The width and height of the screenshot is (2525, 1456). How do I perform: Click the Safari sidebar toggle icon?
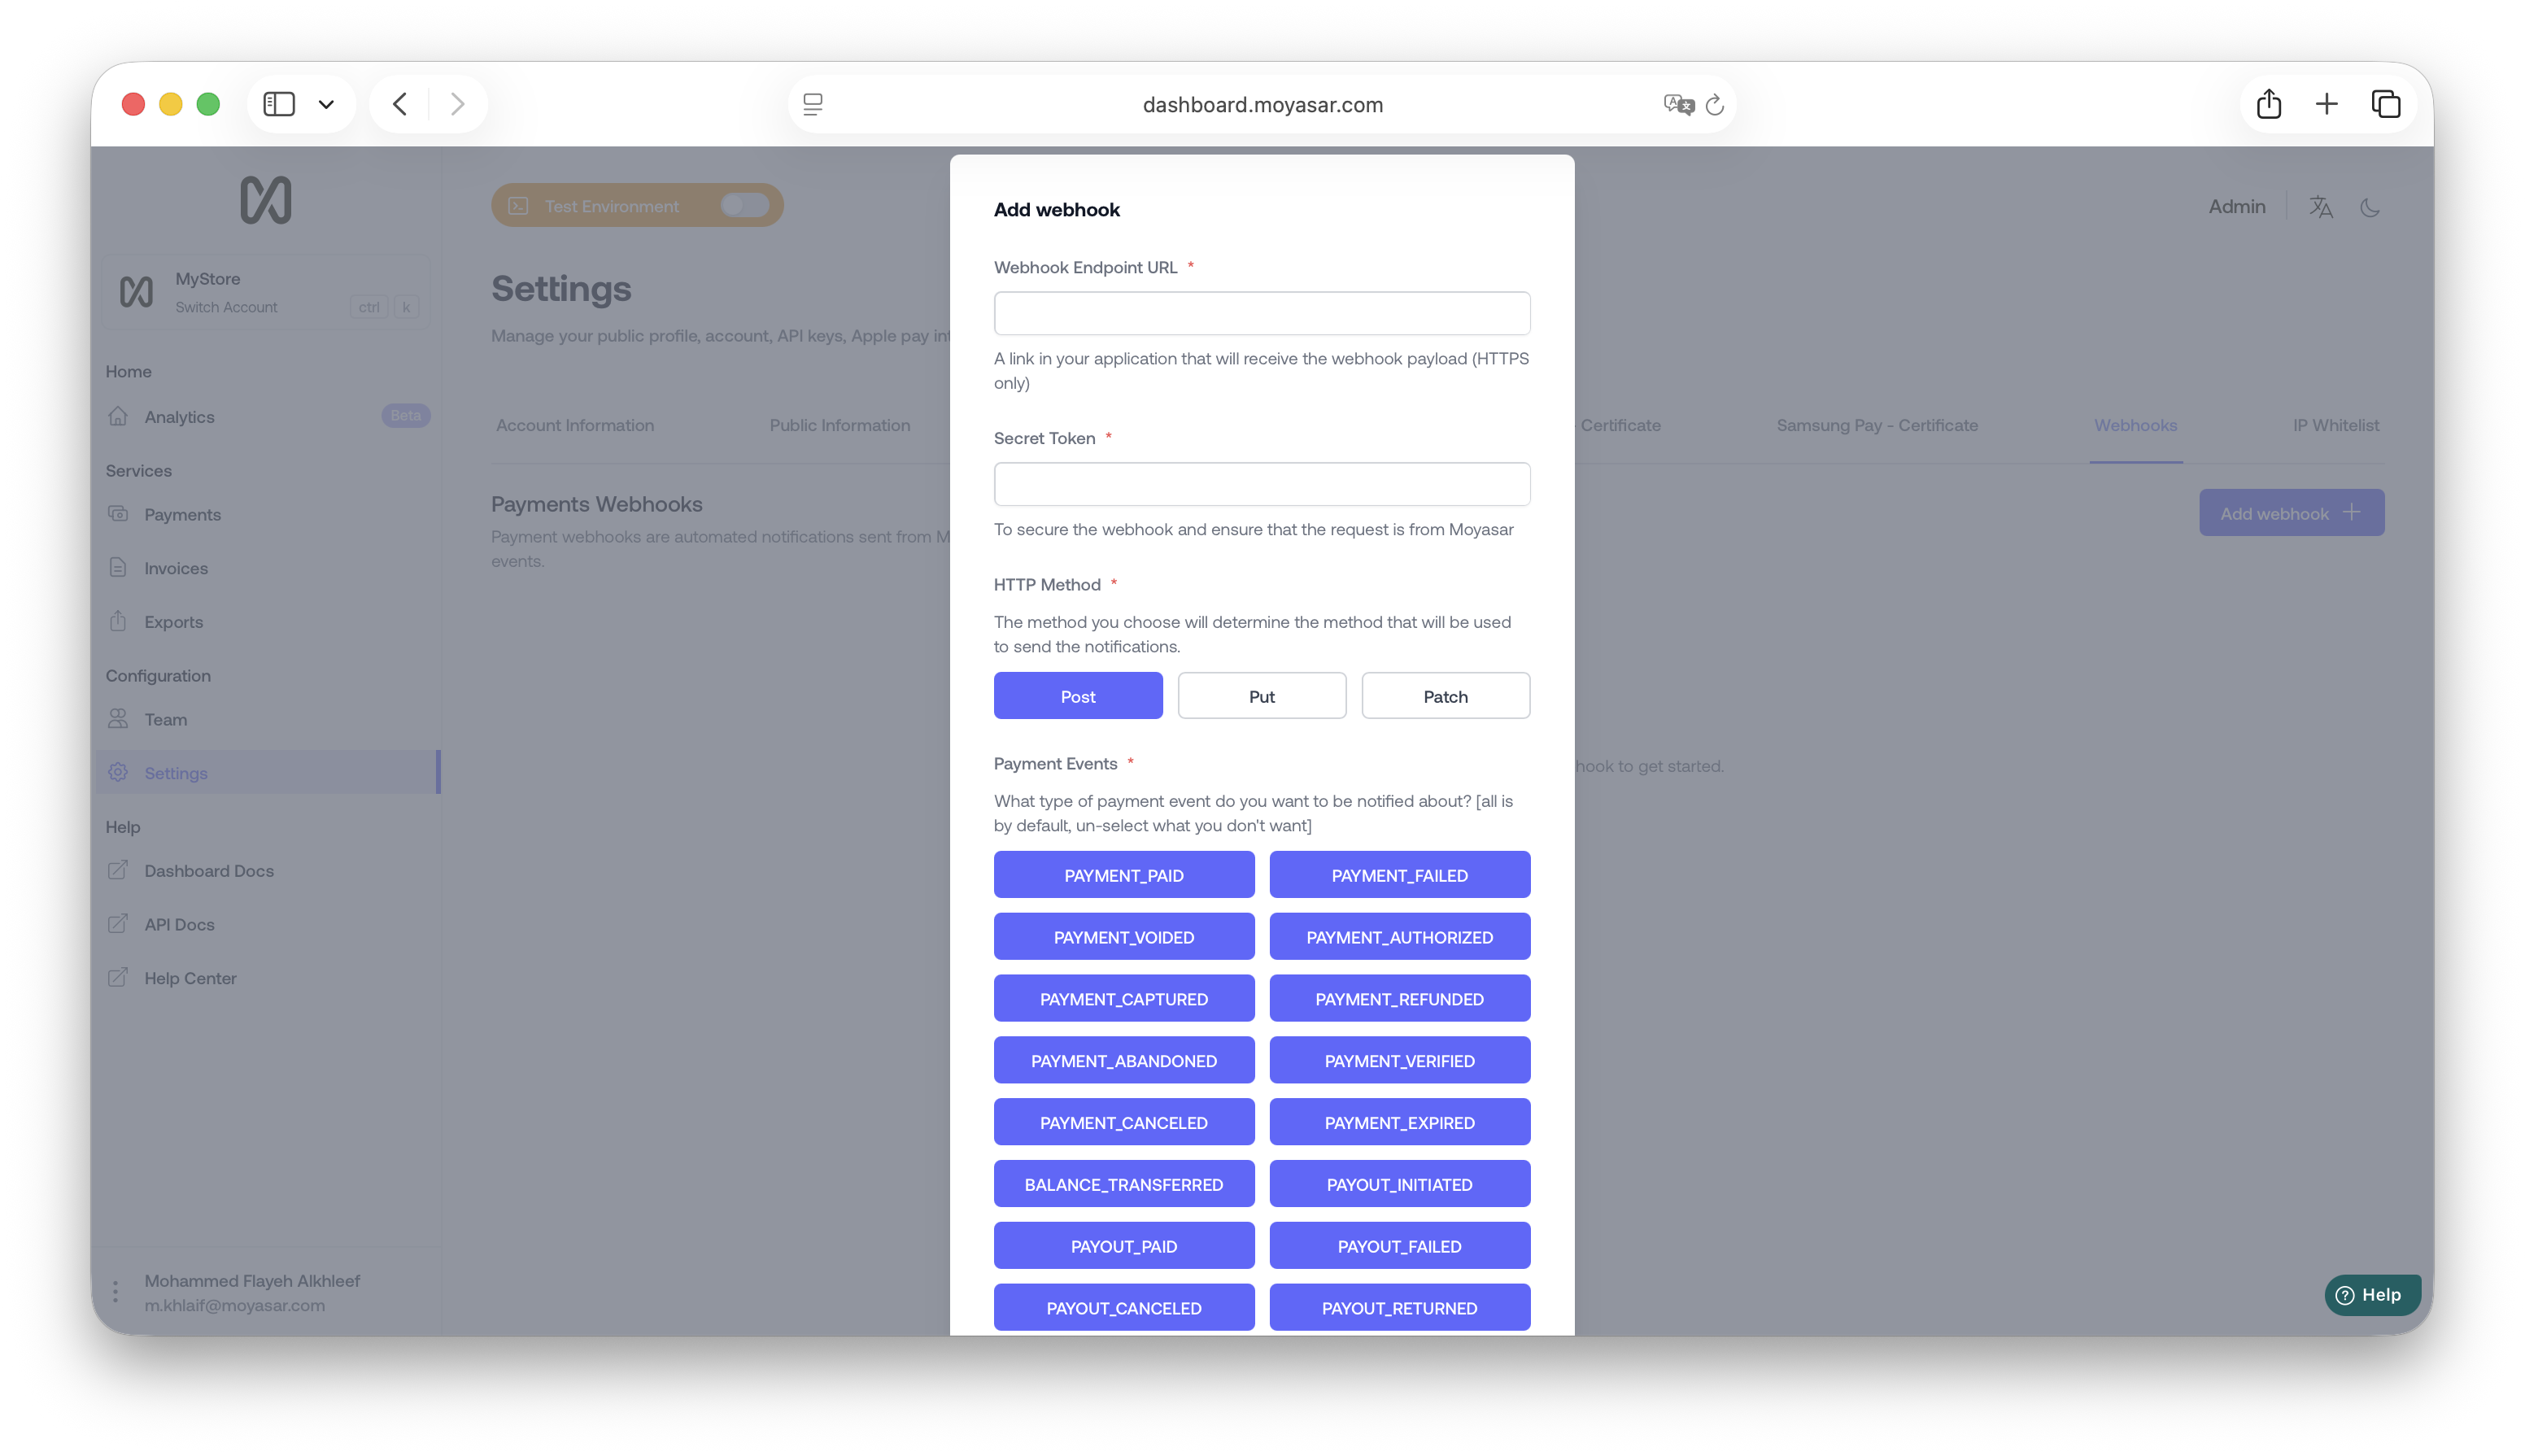tap(279, 104)
